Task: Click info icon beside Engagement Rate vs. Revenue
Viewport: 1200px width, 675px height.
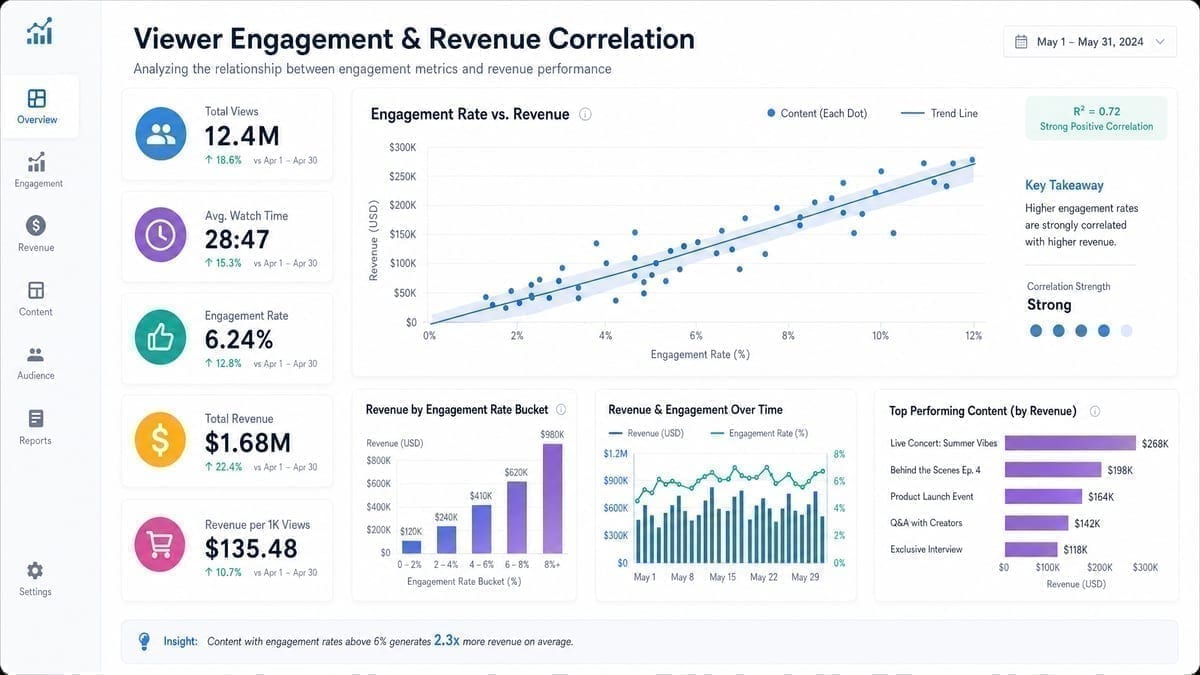Action: [x=585, y=114]
